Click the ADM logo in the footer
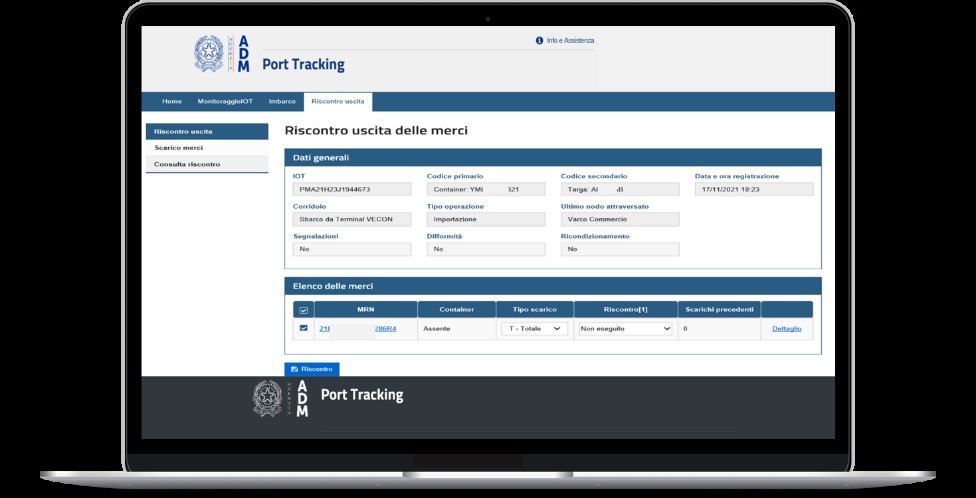Screen dimensions: 976x498 (302, 398)
